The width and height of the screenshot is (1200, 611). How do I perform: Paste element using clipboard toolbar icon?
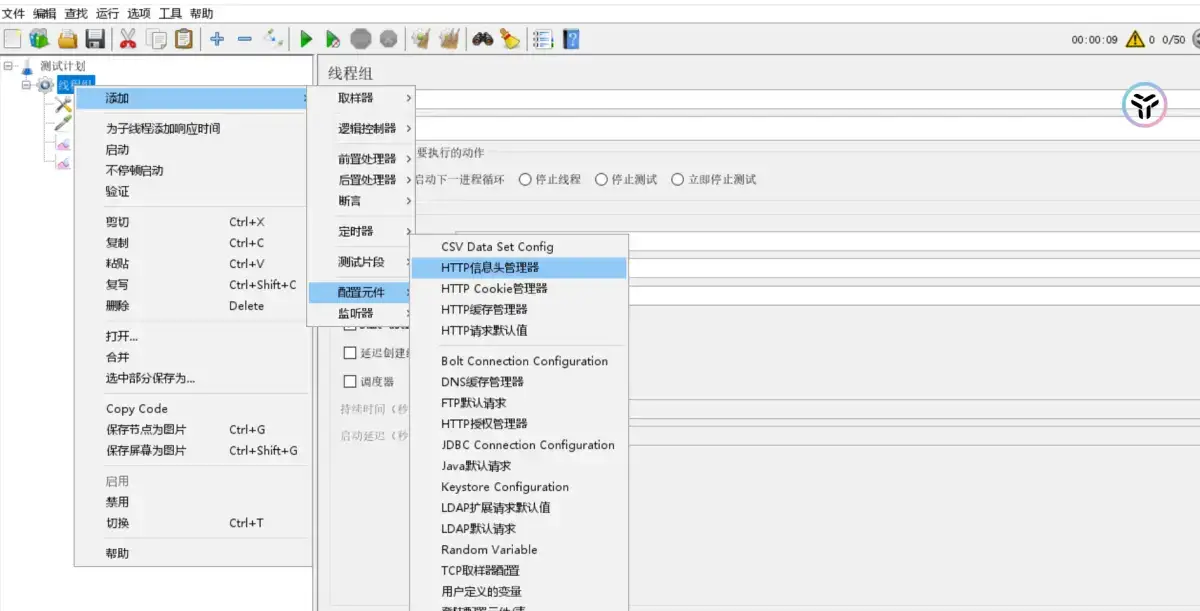tap(183, 38)
